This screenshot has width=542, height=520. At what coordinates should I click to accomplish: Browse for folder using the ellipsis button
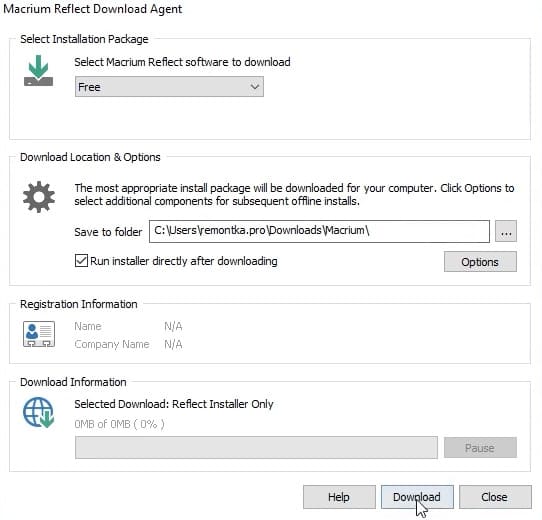(506, 231)
